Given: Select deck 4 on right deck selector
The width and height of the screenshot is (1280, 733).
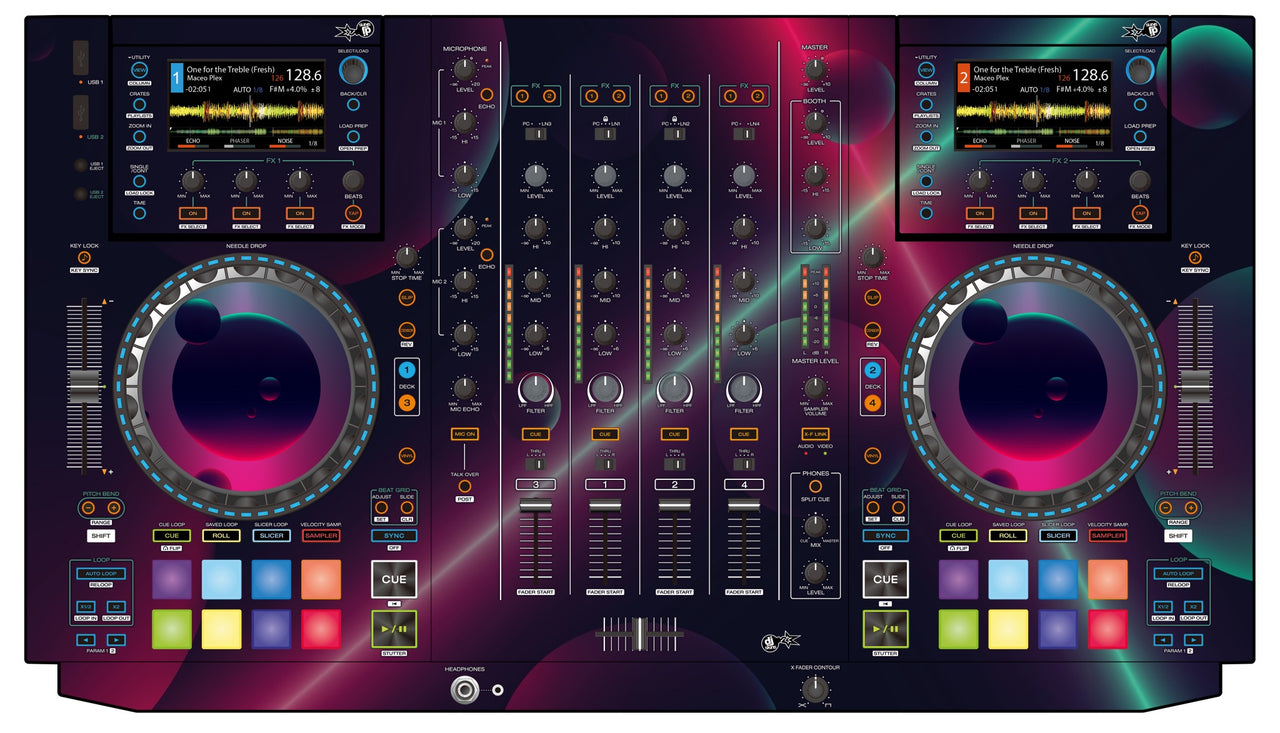Looking at the screenshot, I should [x=872, y=402].
